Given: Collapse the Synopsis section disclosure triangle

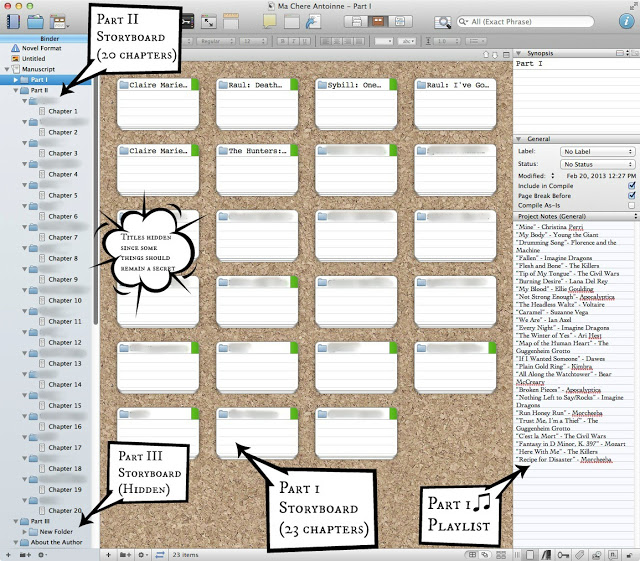Looking at the screenshot, I should point(519,52).
